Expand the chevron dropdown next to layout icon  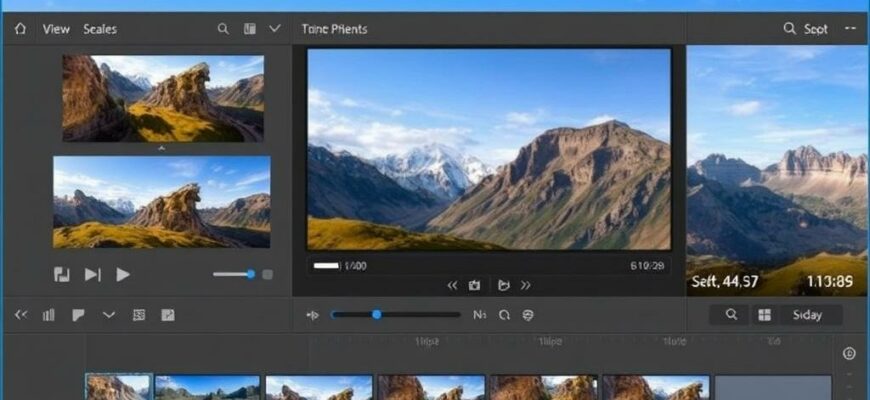tap(275, 28)
